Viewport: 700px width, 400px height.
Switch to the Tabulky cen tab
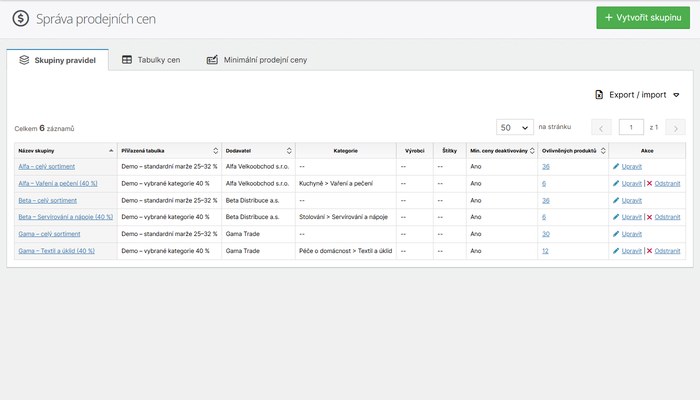click(x=151, y=60)
